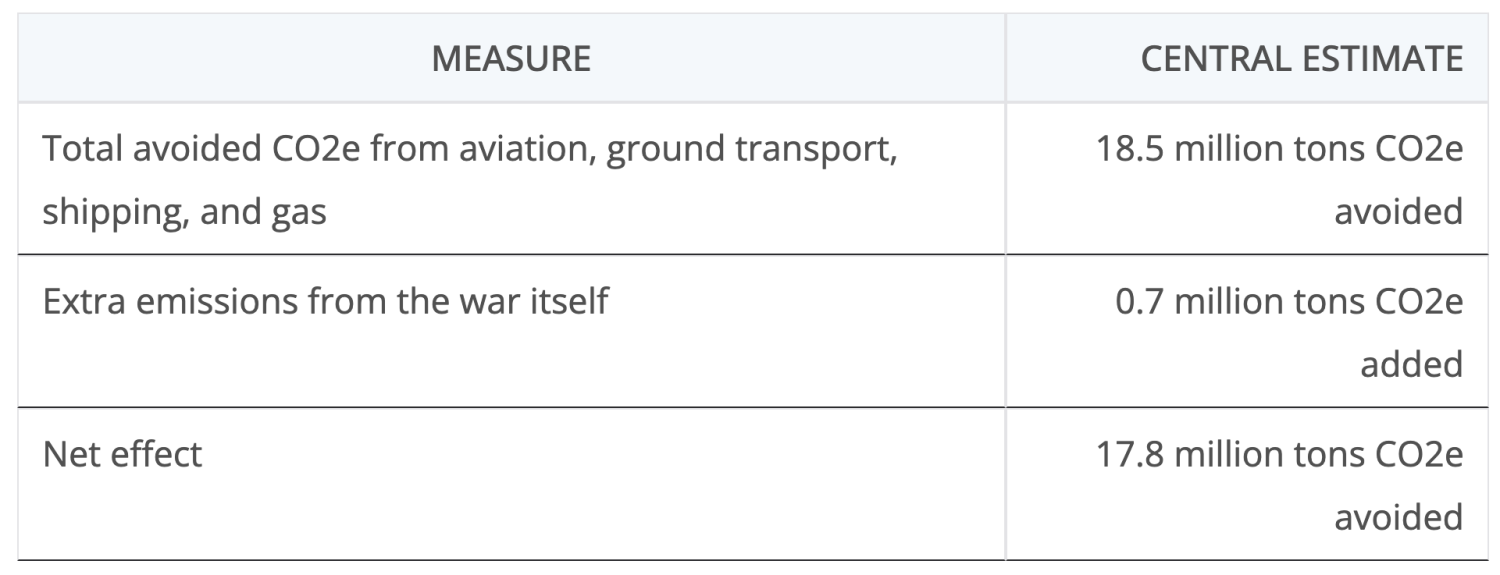The image size is (1500, 575).
Task: Click the 17.8 million tons CO2e value
Action: point(1279,454)
